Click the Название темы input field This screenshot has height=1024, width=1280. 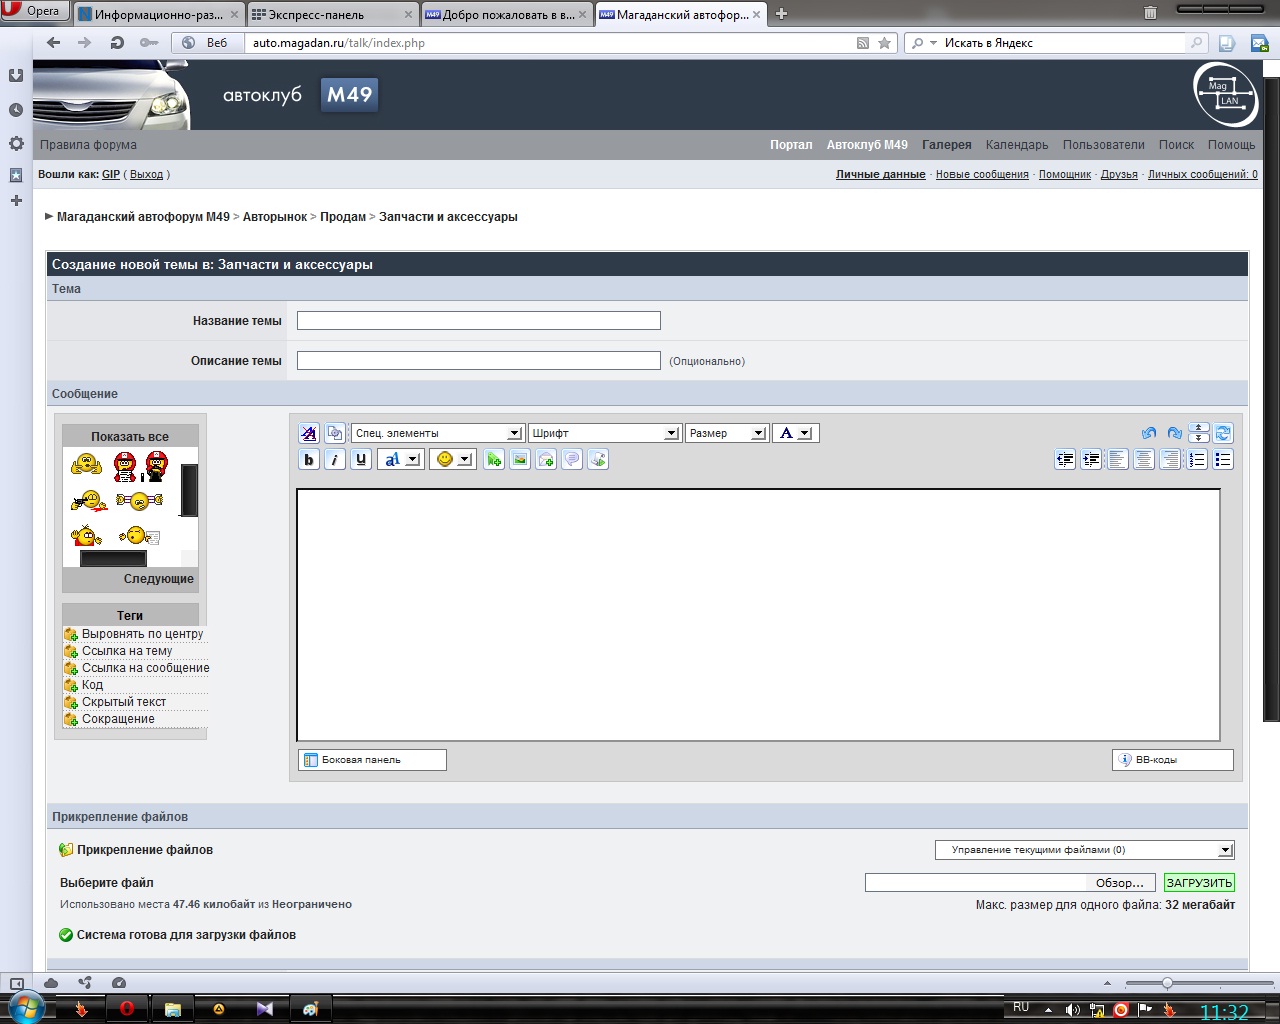point(478,321)
